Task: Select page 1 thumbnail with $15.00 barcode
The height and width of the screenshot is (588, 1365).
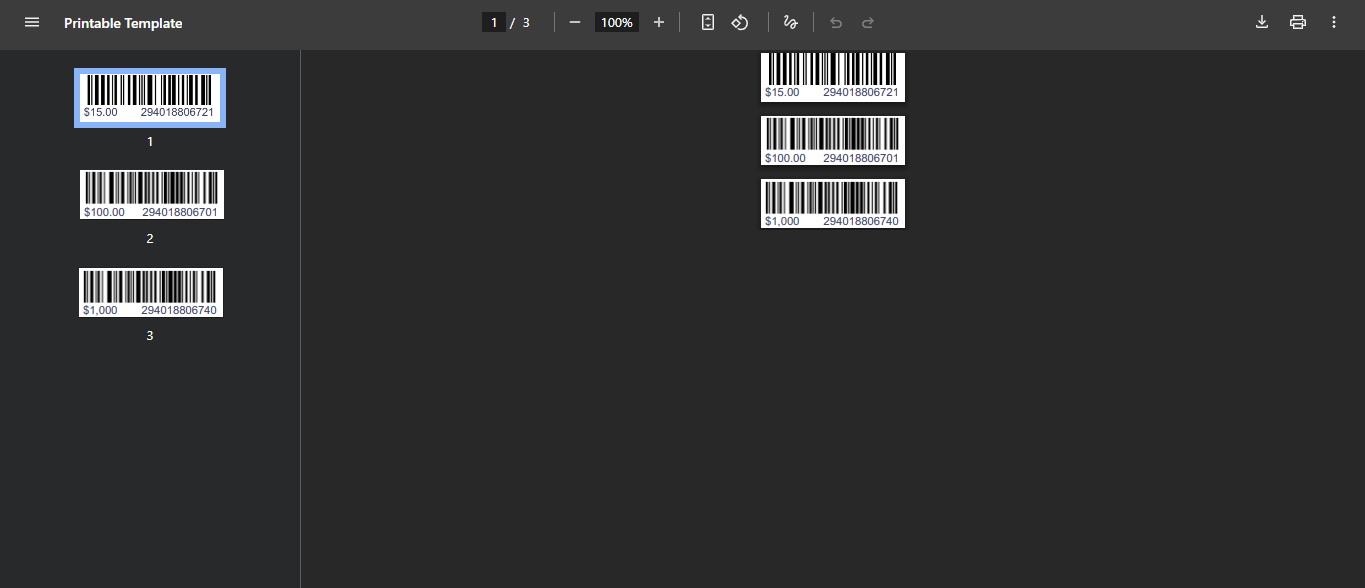Action: coord(150,98)
